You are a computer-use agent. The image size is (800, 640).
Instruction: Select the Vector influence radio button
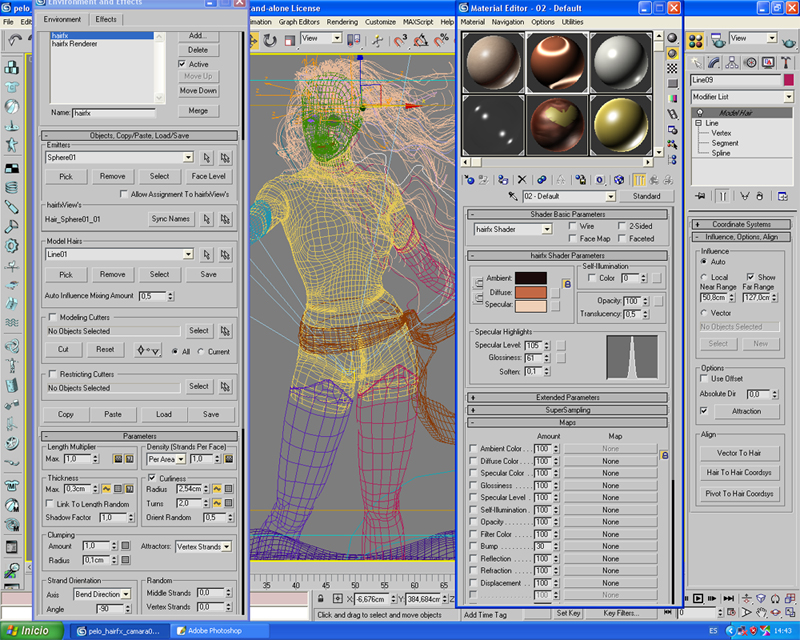click(x=704, y=313)
